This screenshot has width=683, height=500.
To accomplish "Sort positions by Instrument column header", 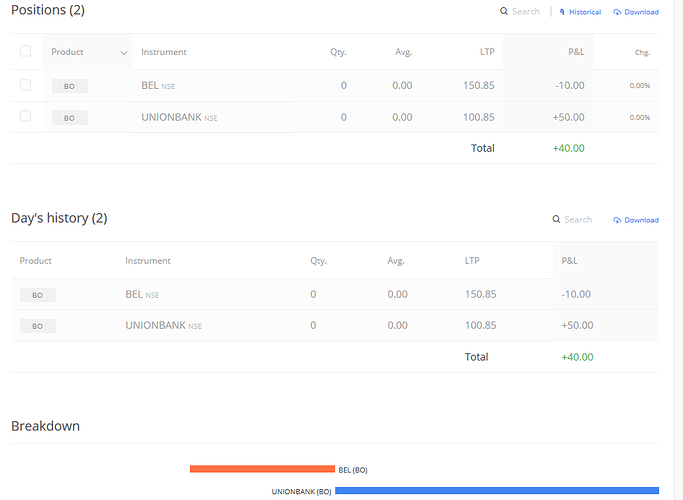I will point(164,52).
